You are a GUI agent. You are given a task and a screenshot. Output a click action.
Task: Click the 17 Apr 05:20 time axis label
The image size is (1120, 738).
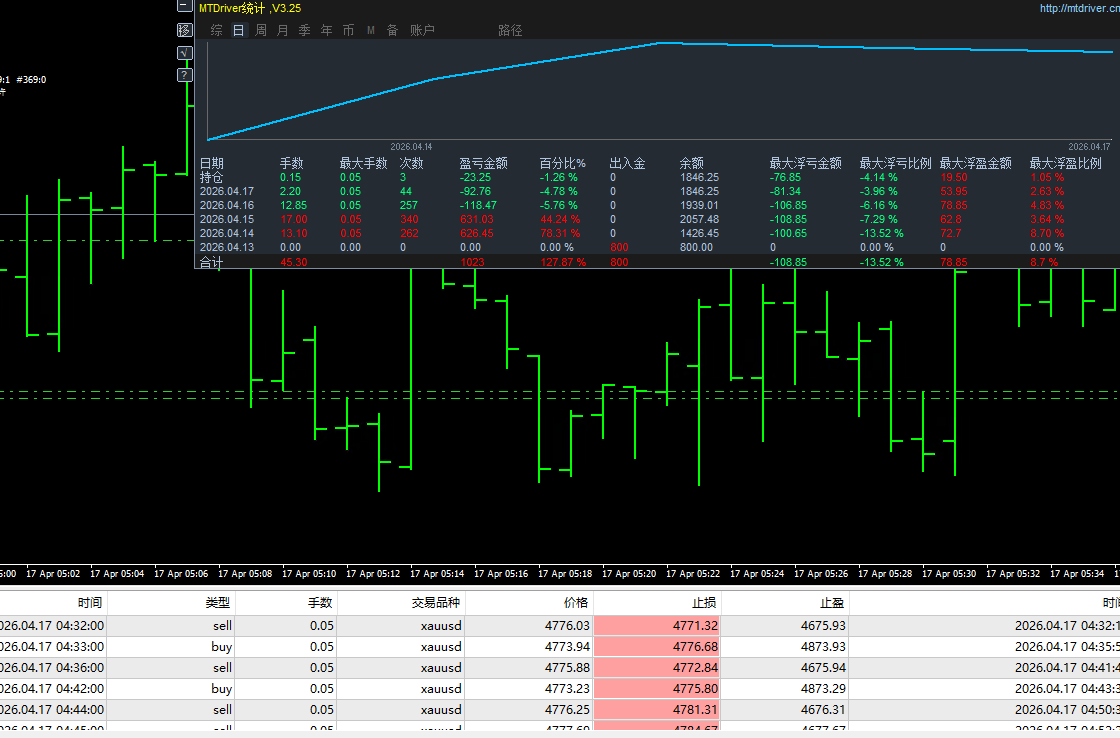629,574
